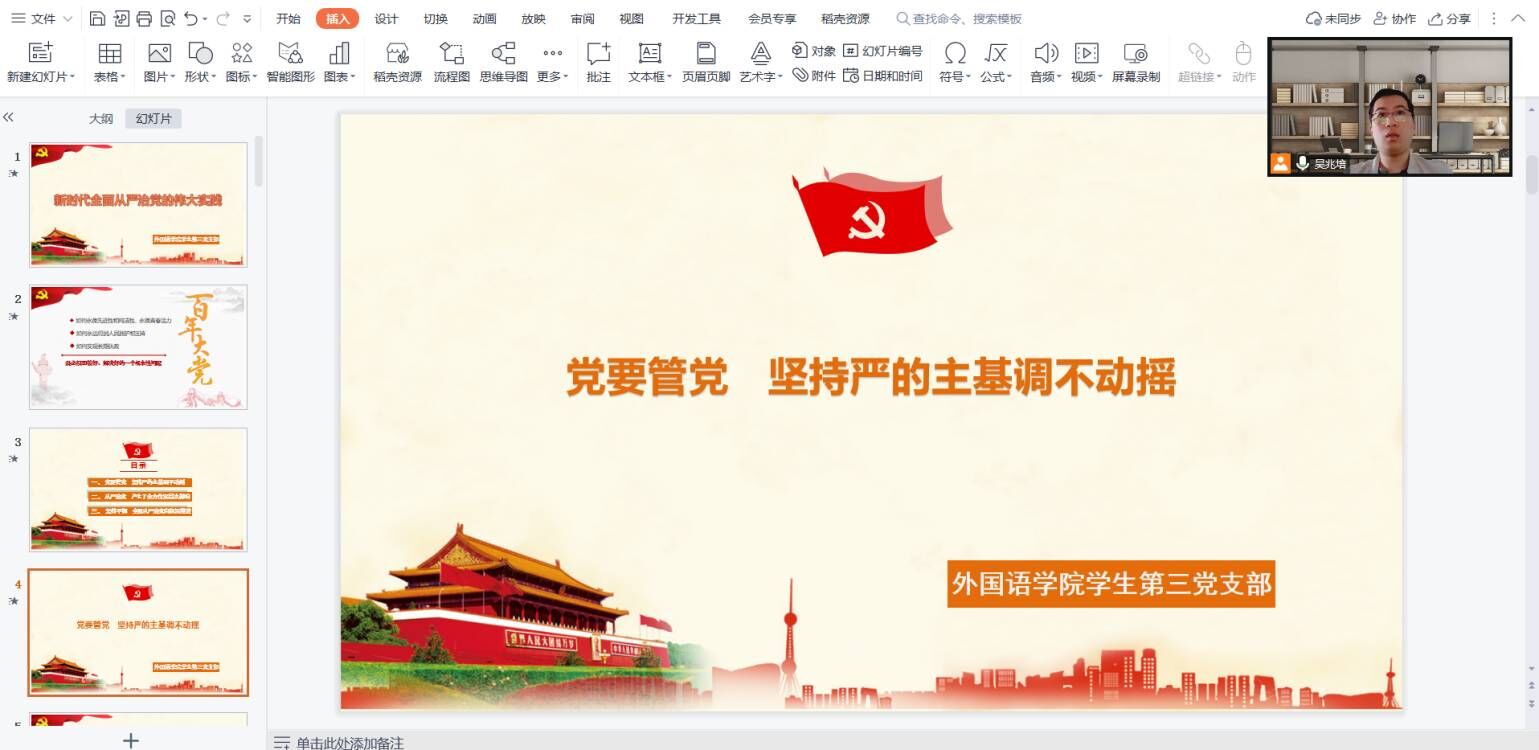Switch to the Animation (动画) tab
1539x750 pixels.
click(484, 18)
